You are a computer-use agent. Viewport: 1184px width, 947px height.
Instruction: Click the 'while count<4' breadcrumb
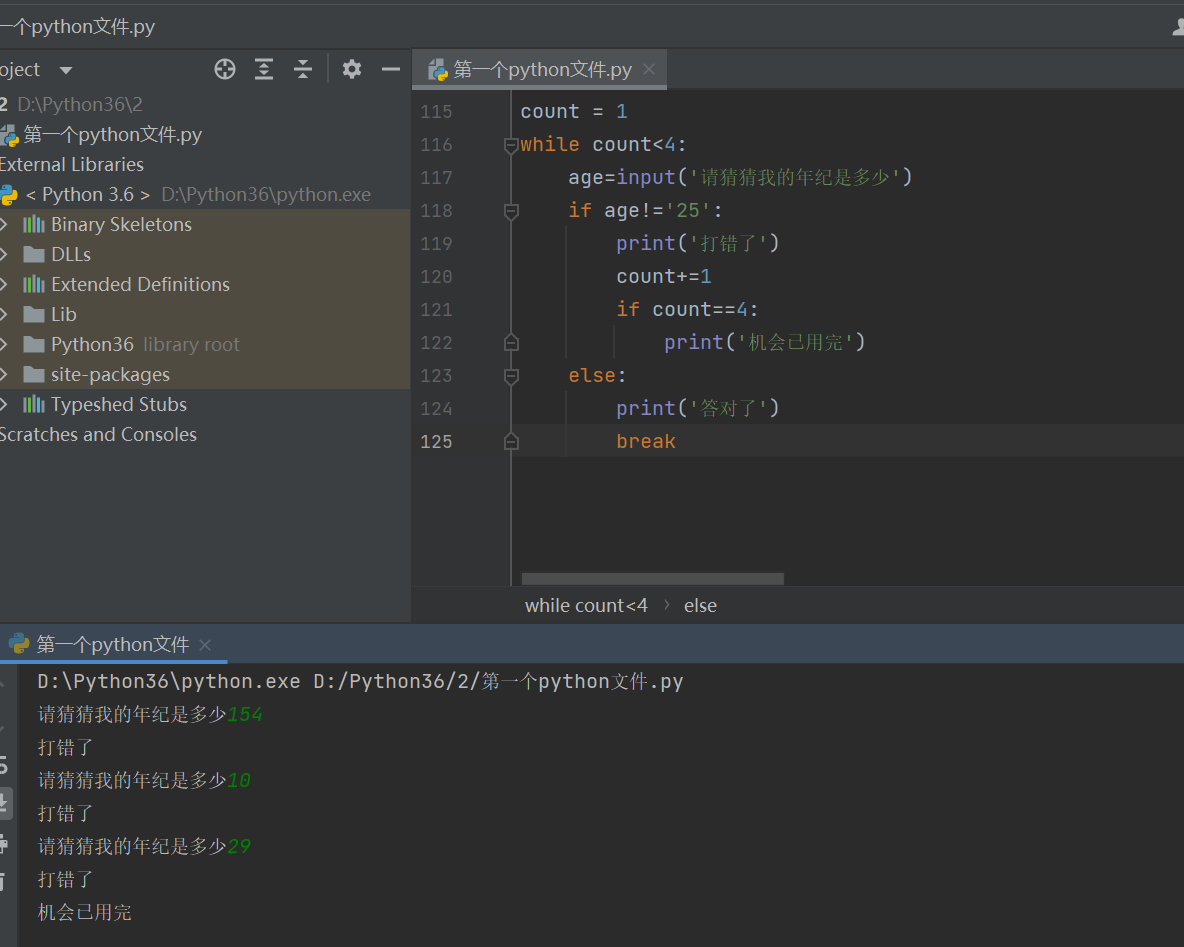pos(586,605)
